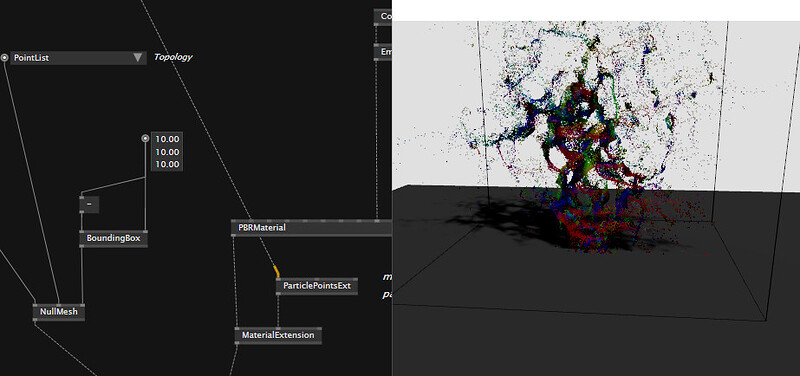The width and height of the screenshot is (800, 376).
Task: Select the ParticlePointsExt node
Action: (x=317, y=286)
